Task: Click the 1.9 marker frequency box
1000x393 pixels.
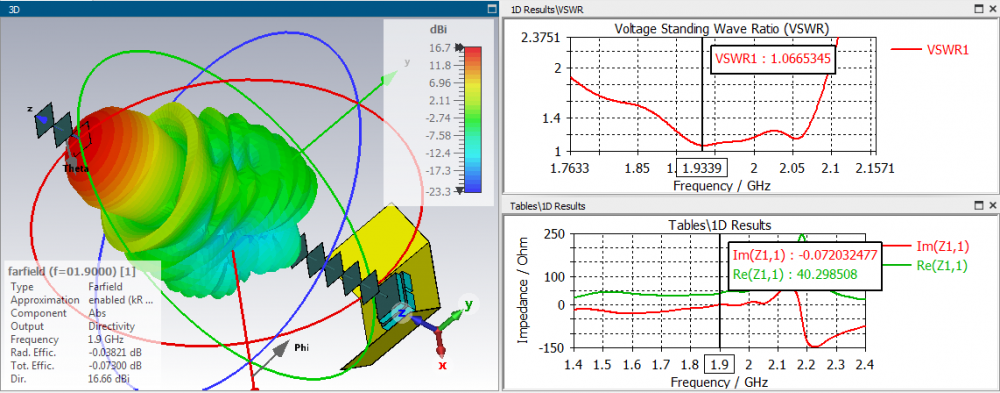Action: 719,365
